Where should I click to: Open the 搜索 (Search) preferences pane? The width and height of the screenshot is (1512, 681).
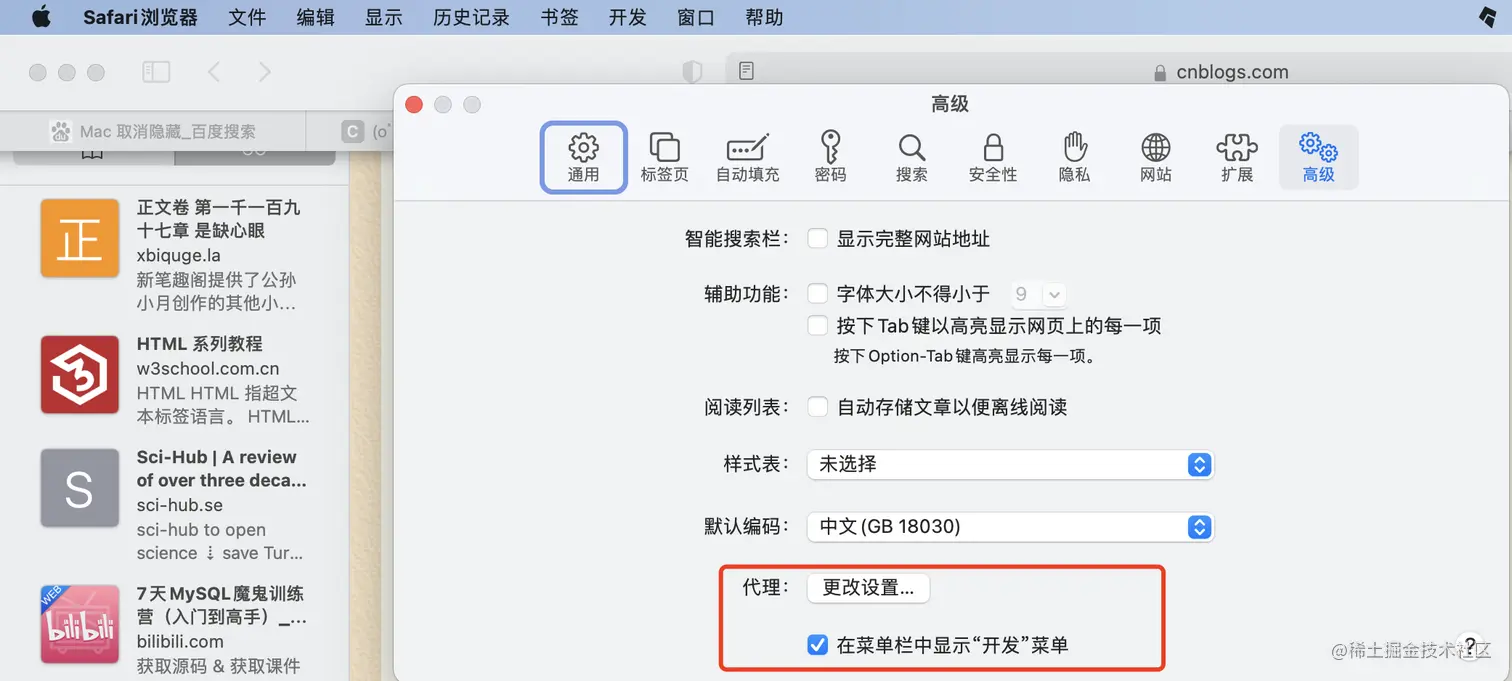point(911,157)
